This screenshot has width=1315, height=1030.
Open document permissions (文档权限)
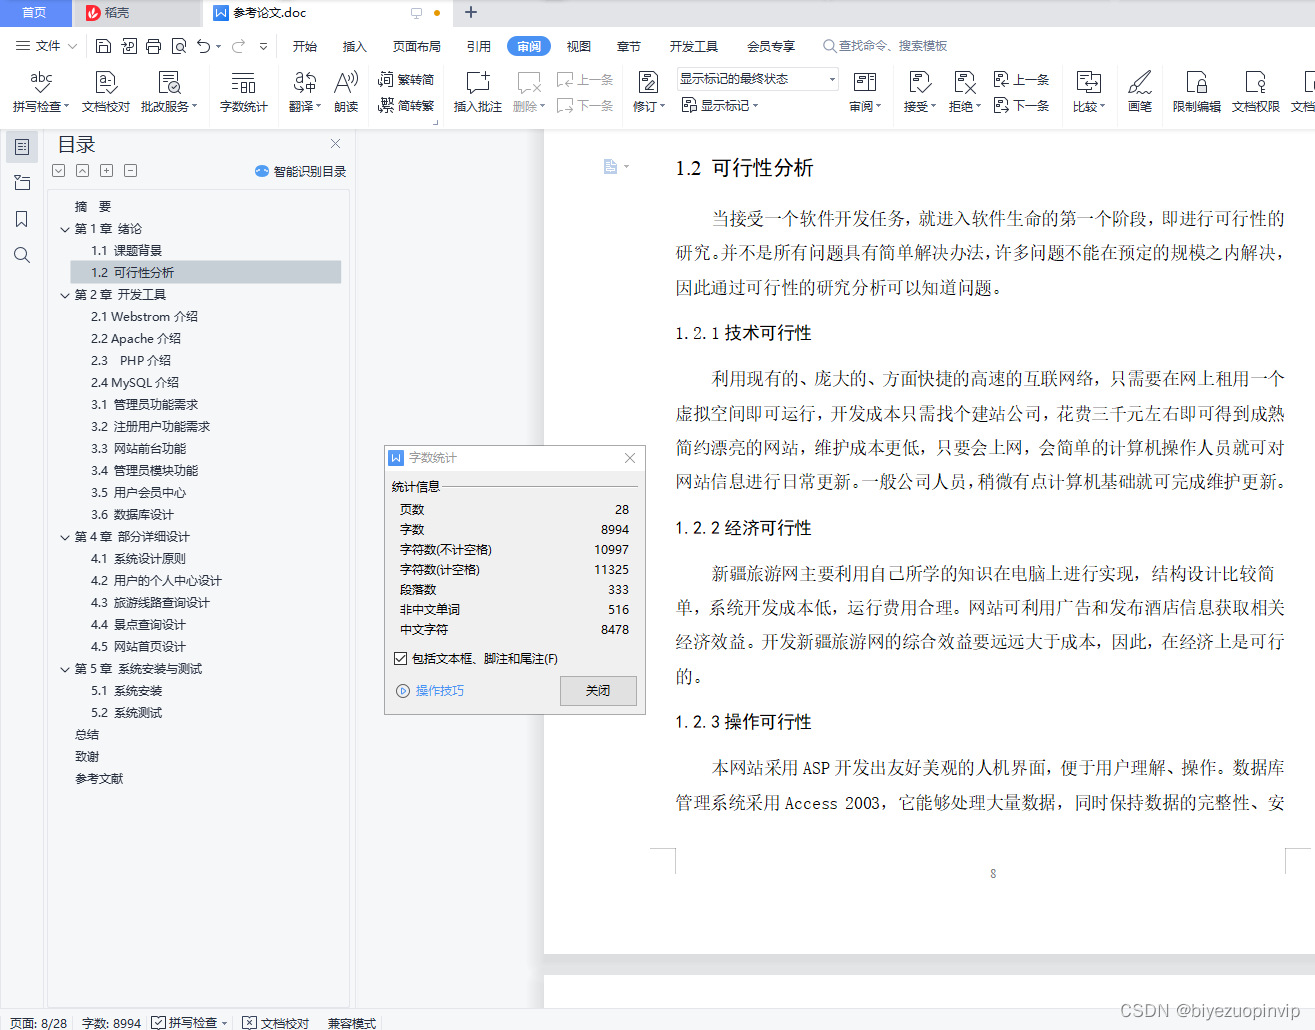coord(1255,91)
